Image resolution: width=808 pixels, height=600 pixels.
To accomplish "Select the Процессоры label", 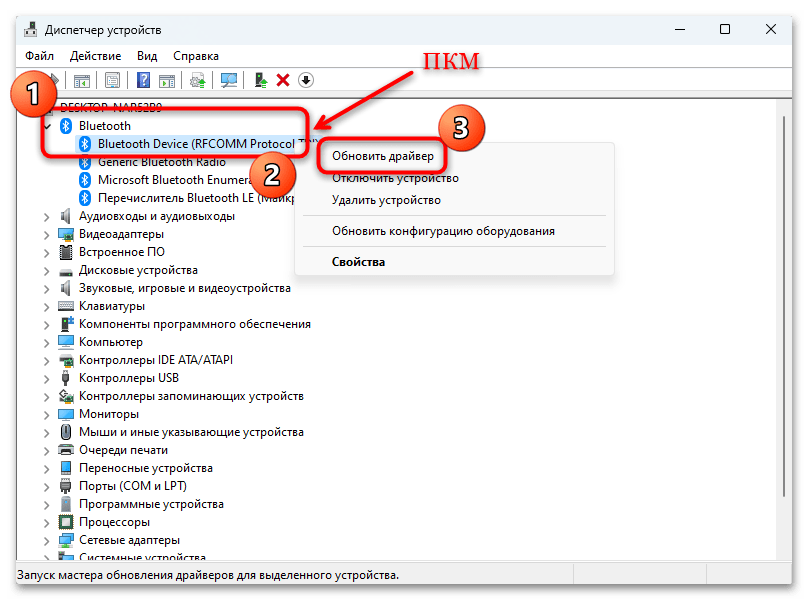I will point(114,522).
